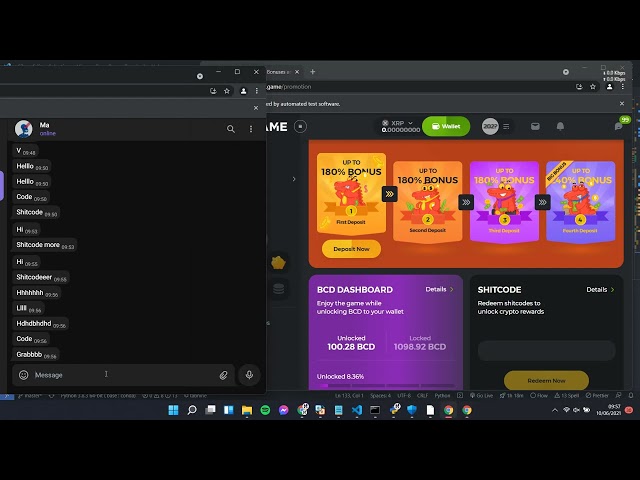The width and height of the screenshot is (640, 480).
Task: Open BCD Dashboard Details link
Action: click(x=440, y=289)
